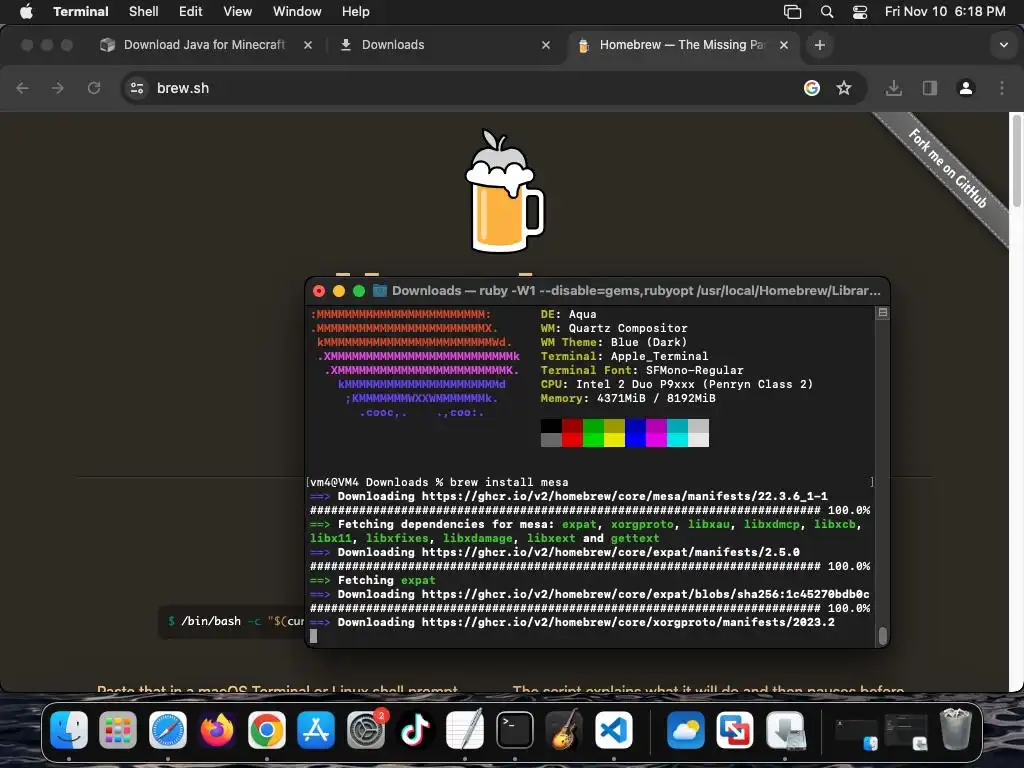Screen dimensions: 1024x768
Task: Open Google Chrome dock icon
Action: point(266,729)
